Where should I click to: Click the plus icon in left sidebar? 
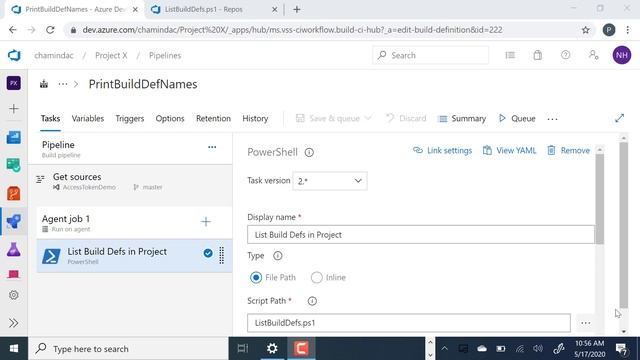13,109
